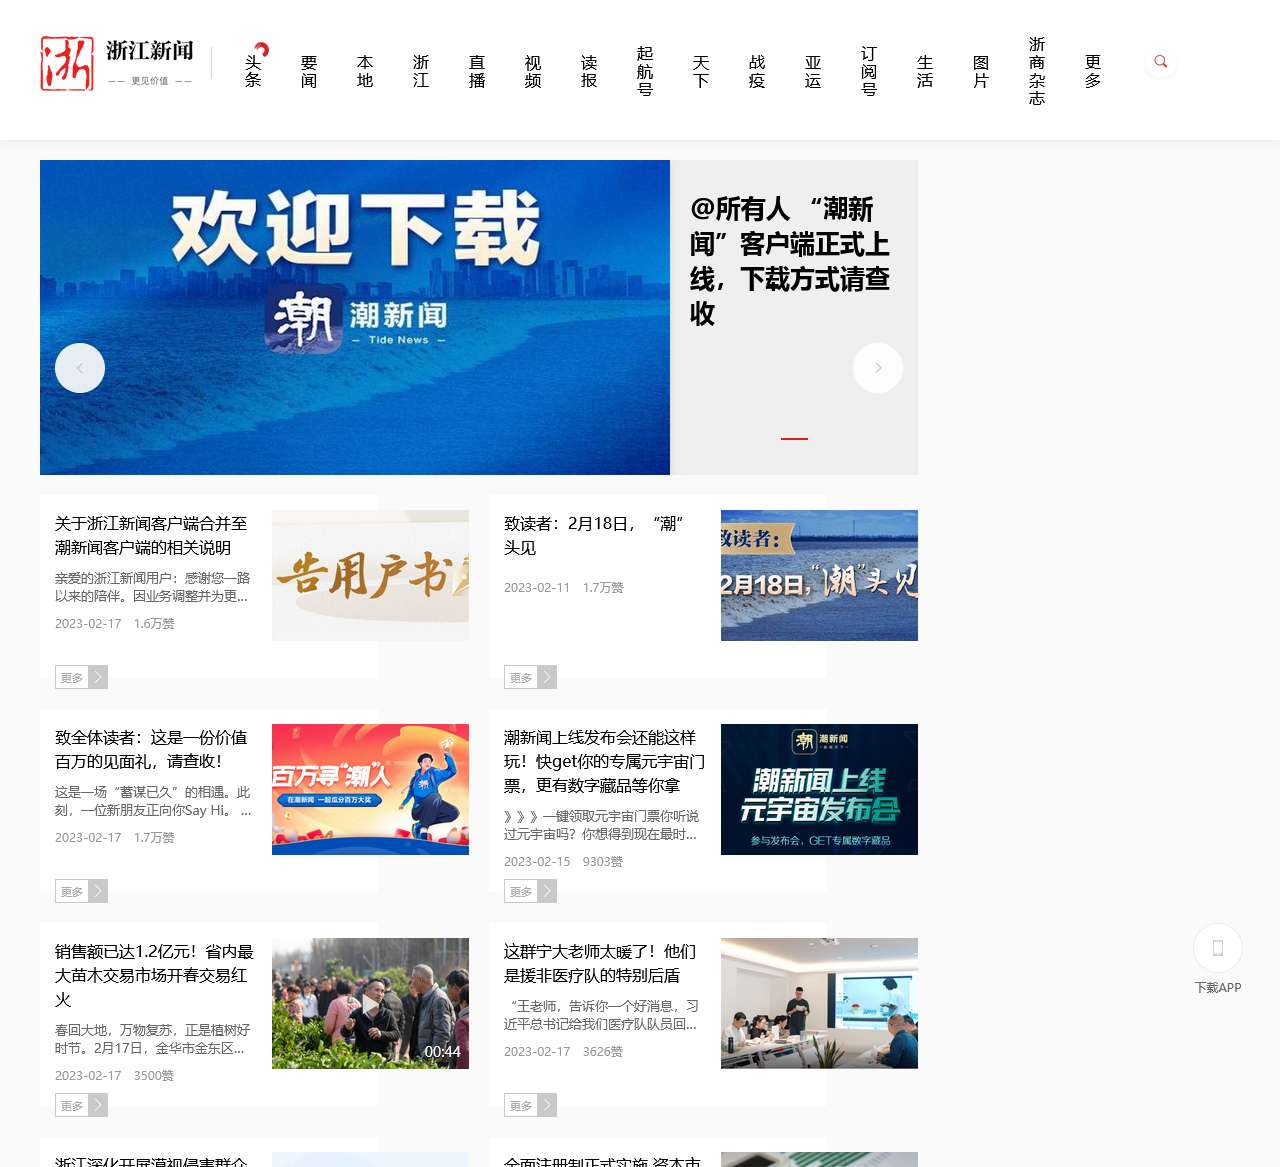Click the office meeting photo thumbnail
The width and height of the screenshot is (1280, 1167).
pos(819,1003)
